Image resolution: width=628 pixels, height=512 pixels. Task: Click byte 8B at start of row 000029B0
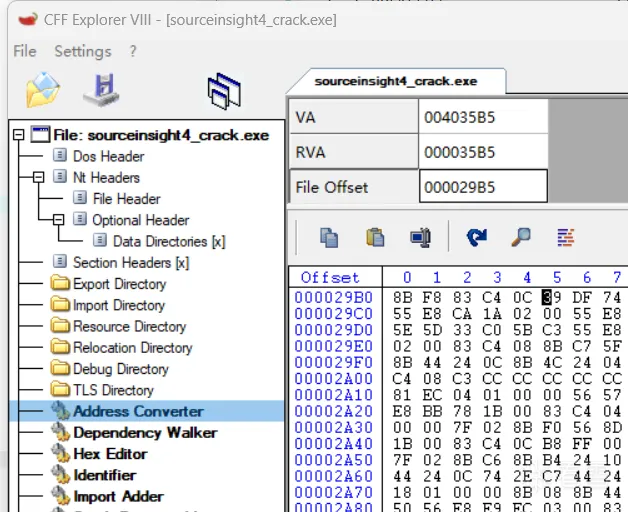403,298
